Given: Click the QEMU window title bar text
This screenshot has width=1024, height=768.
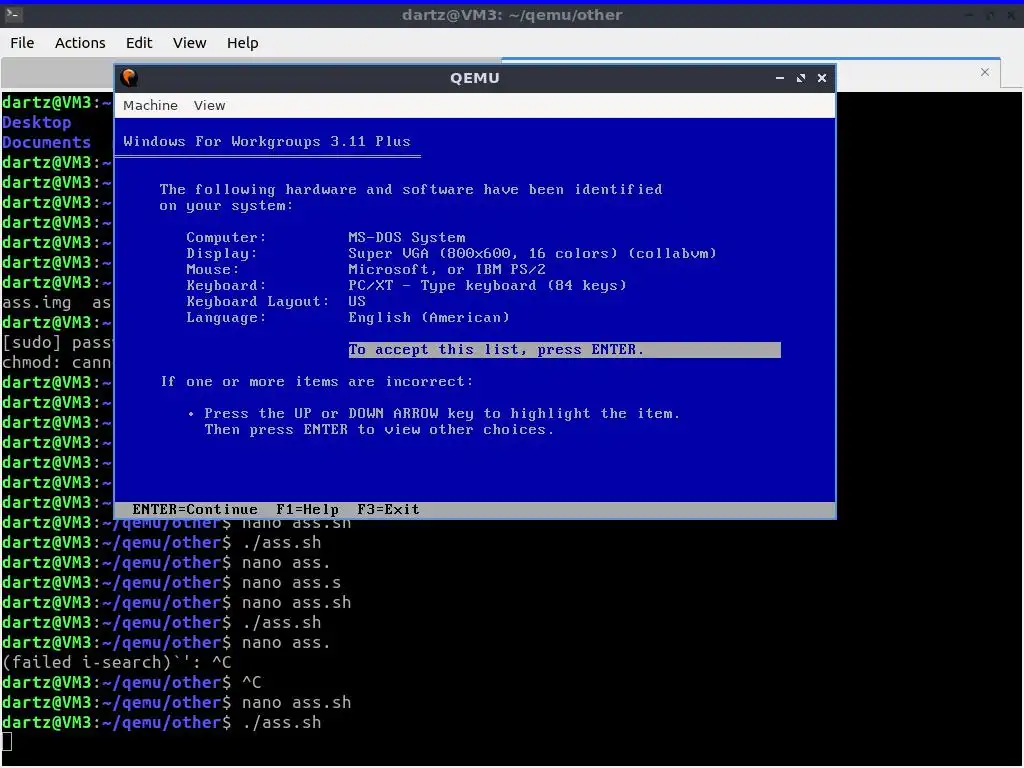Looking at the screenshot, I should click(475, 78).
